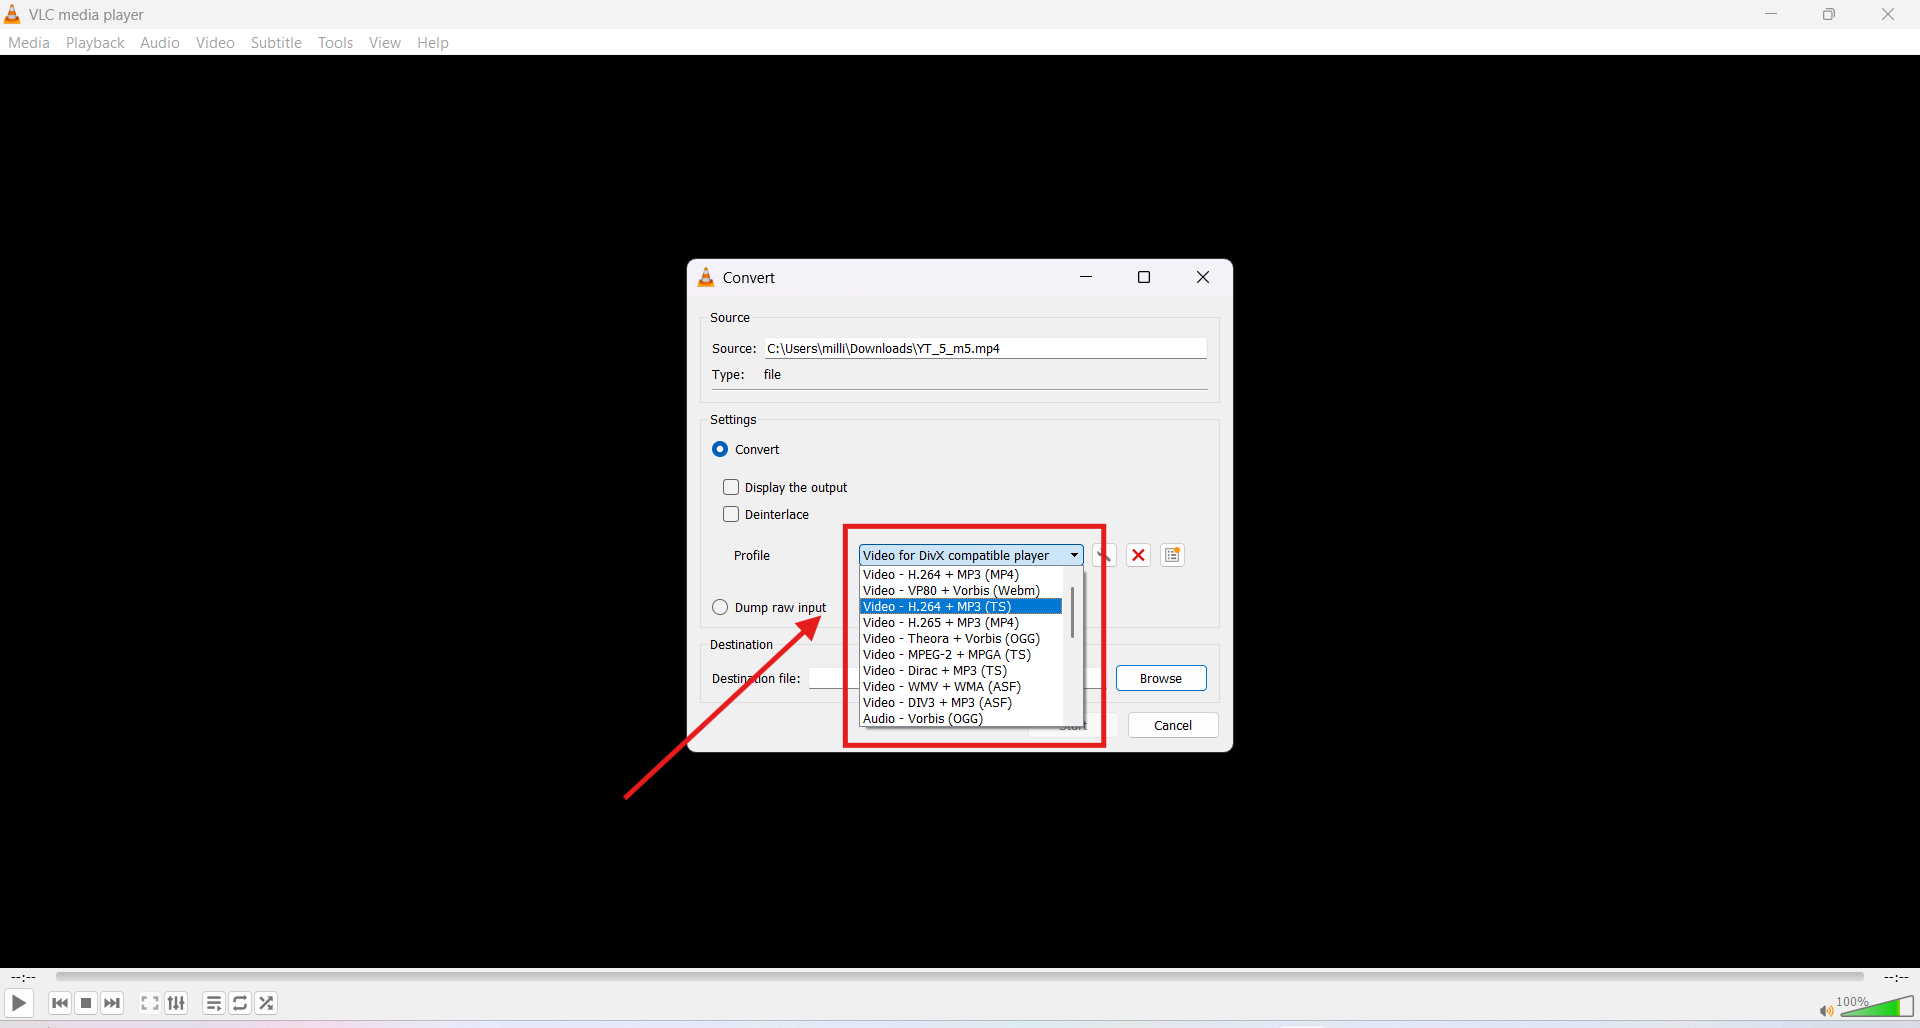Cancel the Convert dialog

click(1172, 724)
